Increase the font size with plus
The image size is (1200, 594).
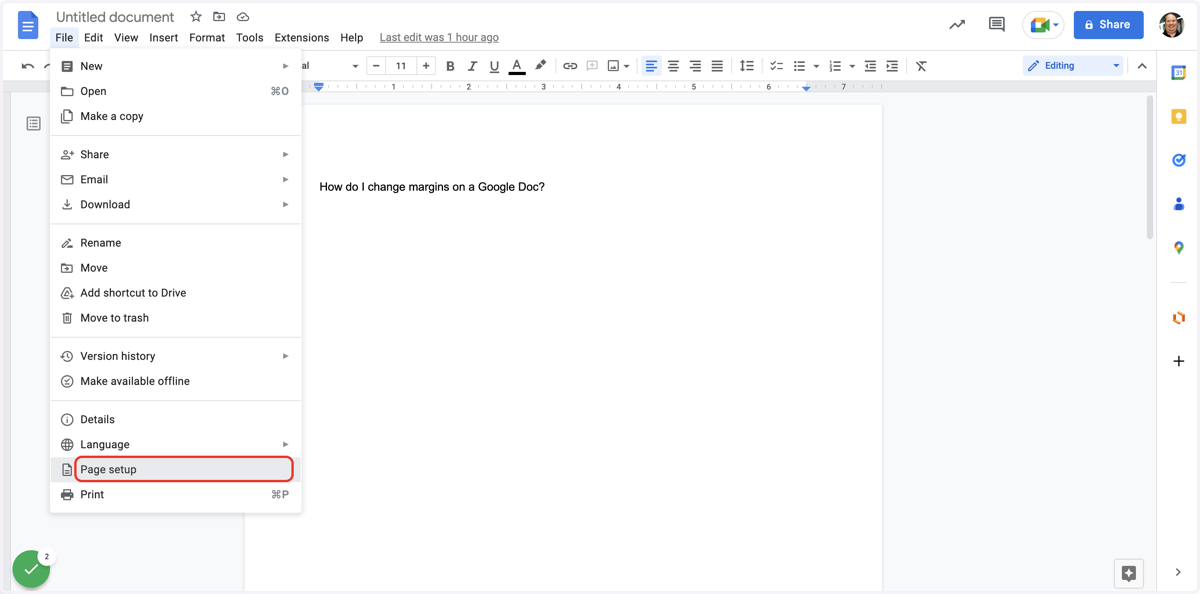[x=426, y=66]
